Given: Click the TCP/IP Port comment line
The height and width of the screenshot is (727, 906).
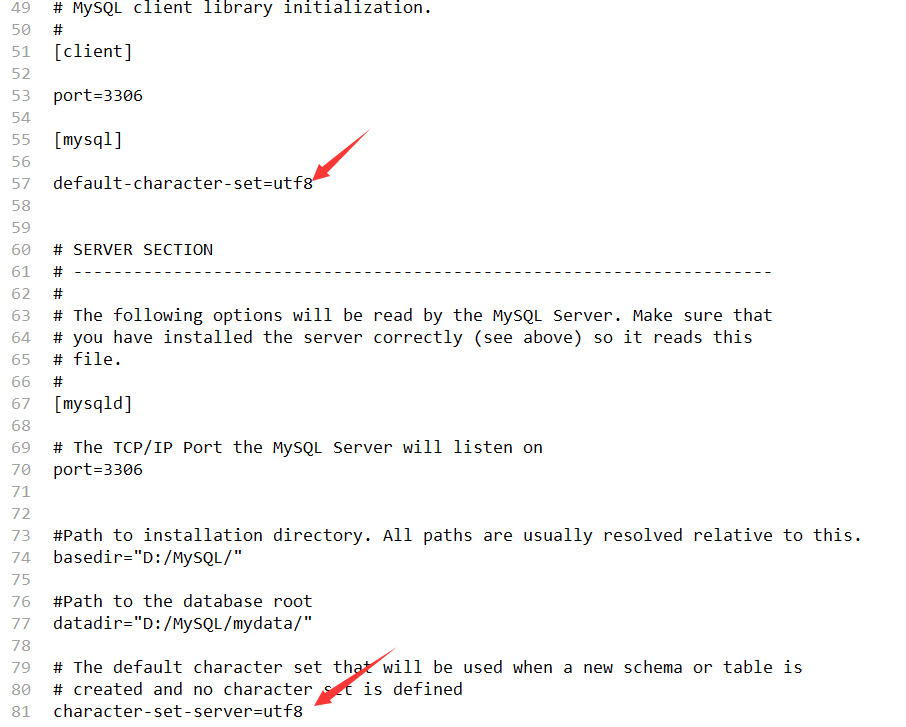Looking at the screenshot, I should 298,448.
